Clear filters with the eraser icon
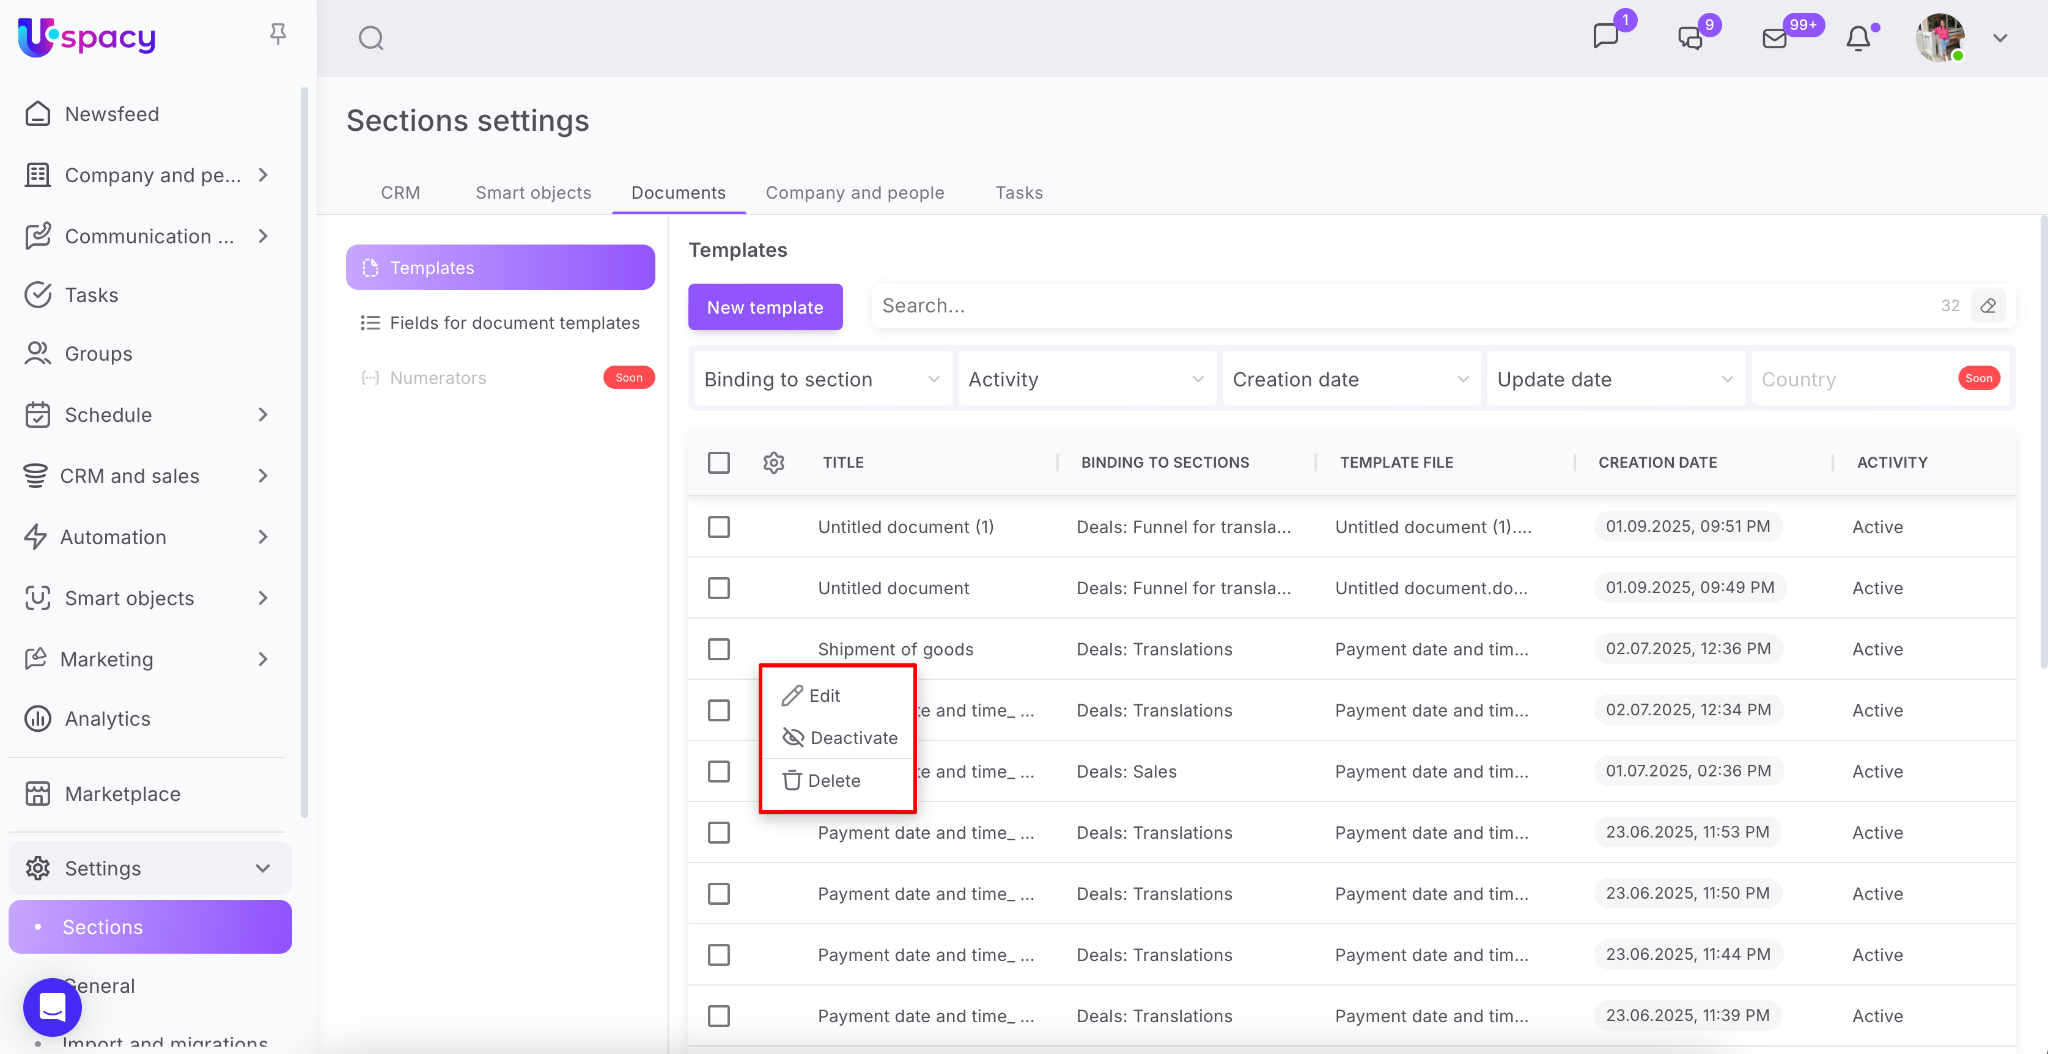This screenshot has width=2048, height=1054. pos(1988,306)
